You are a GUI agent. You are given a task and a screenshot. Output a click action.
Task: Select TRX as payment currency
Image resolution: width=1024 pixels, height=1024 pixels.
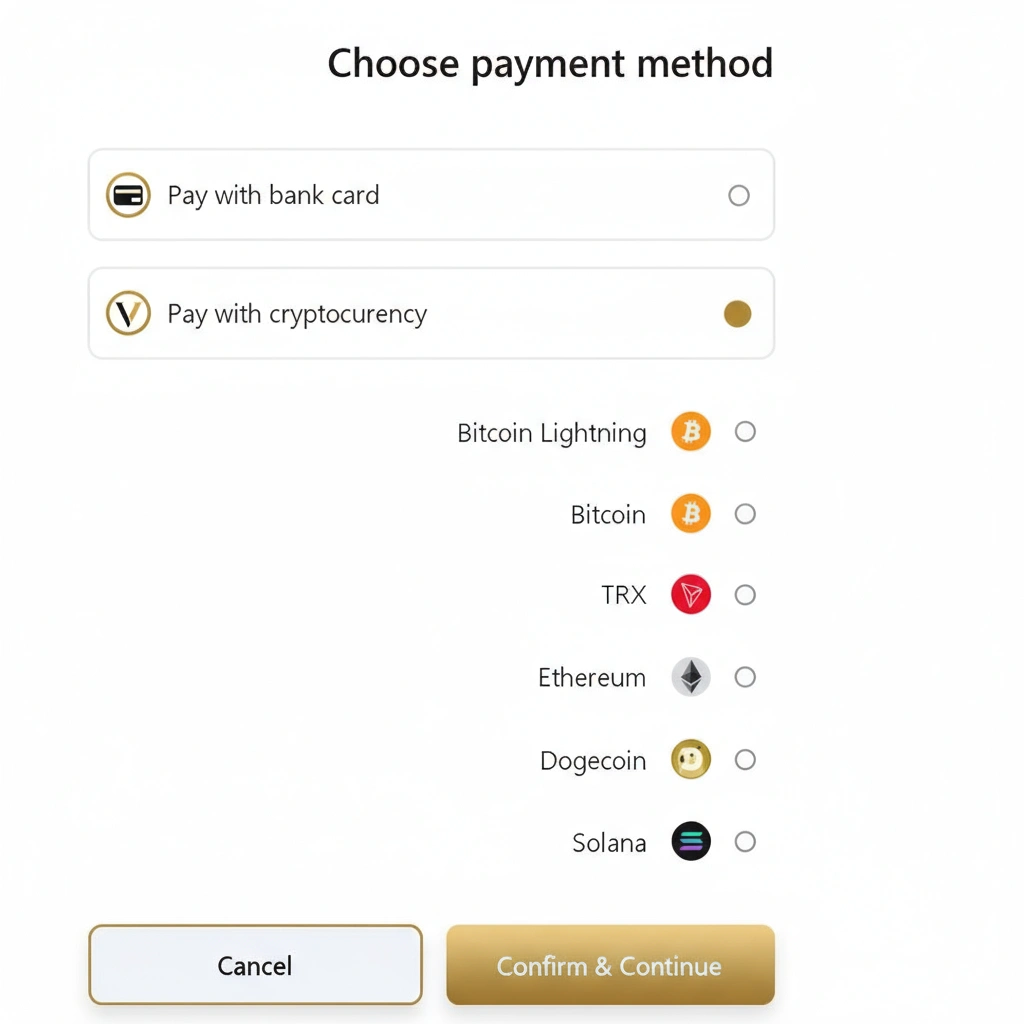[x=745, y=595]
